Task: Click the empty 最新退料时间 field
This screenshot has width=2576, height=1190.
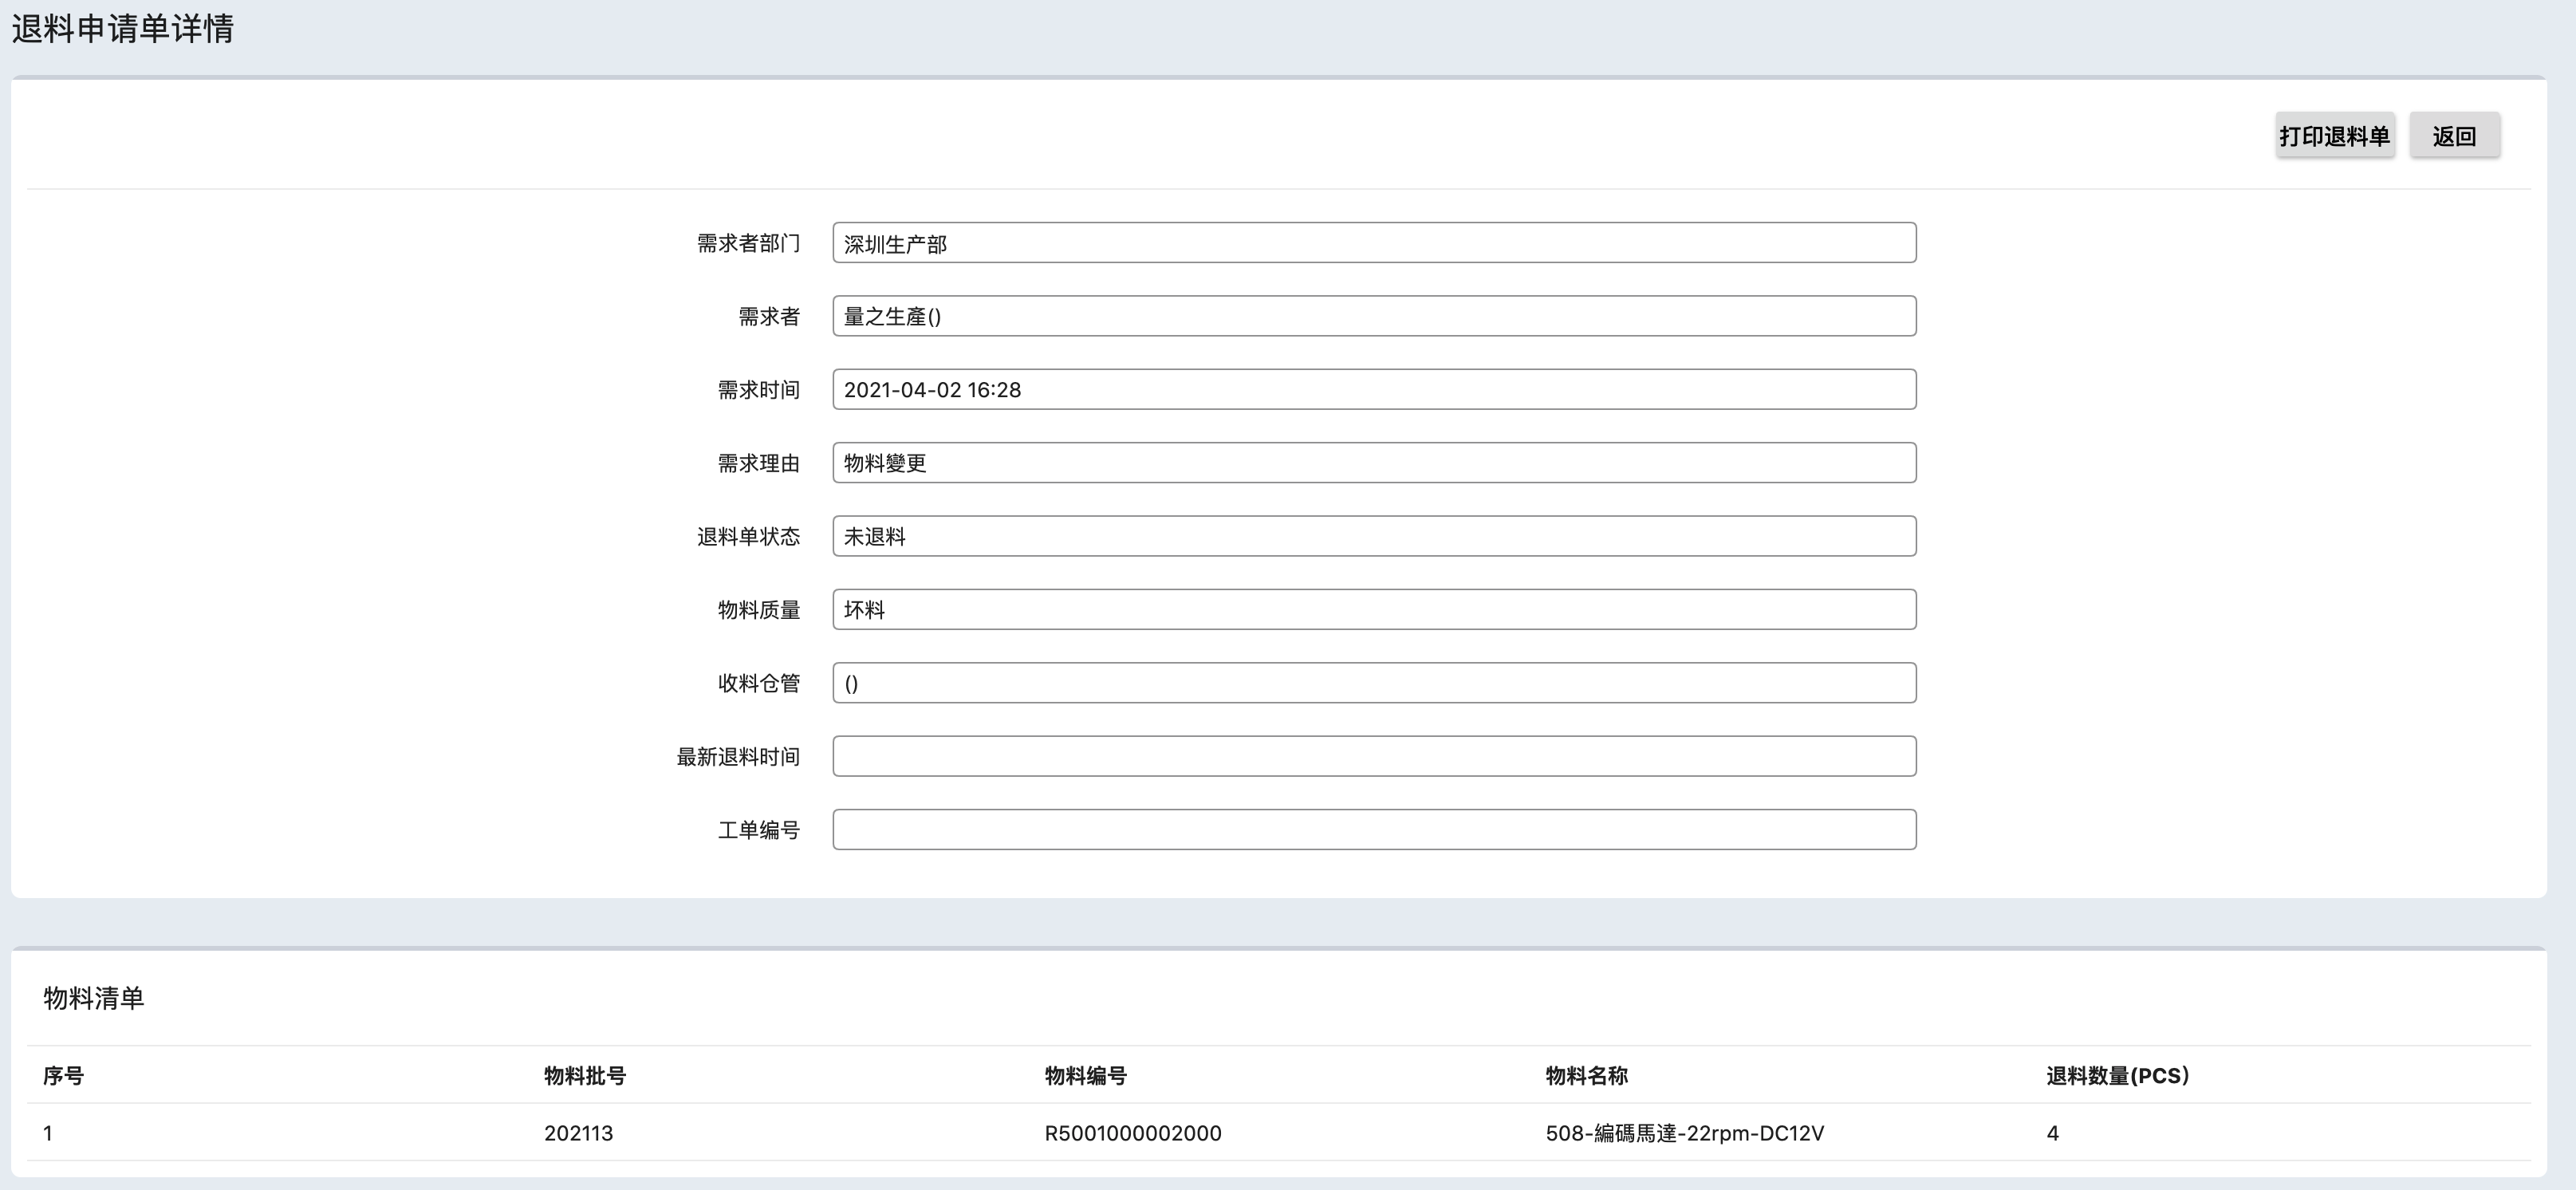Action: [1374, 756]
